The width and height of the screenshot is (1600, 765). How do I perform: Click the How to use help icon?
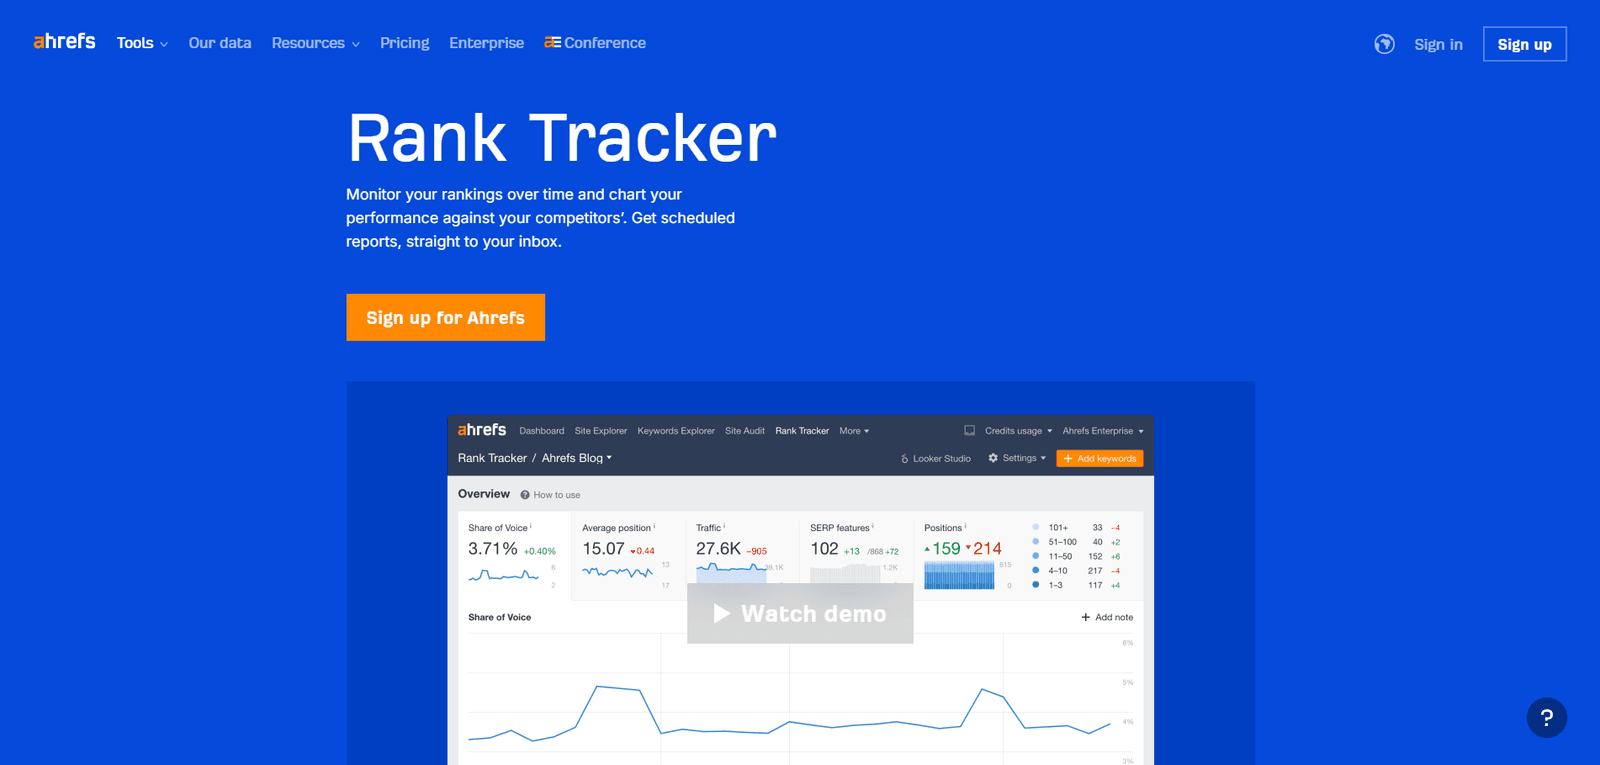click(x=525, y=495)
